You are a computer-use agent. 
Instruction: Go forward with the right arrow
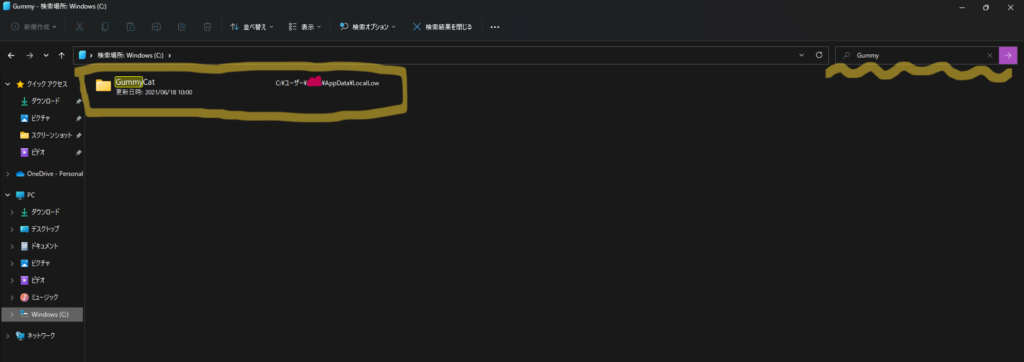tap(29, 56)
